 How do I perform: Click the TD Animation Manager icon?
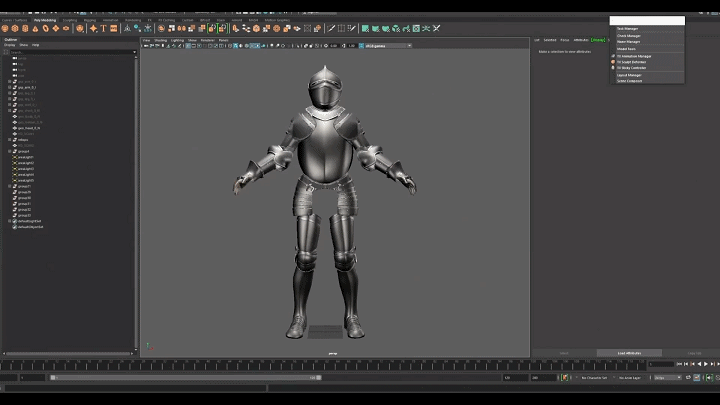613,56
